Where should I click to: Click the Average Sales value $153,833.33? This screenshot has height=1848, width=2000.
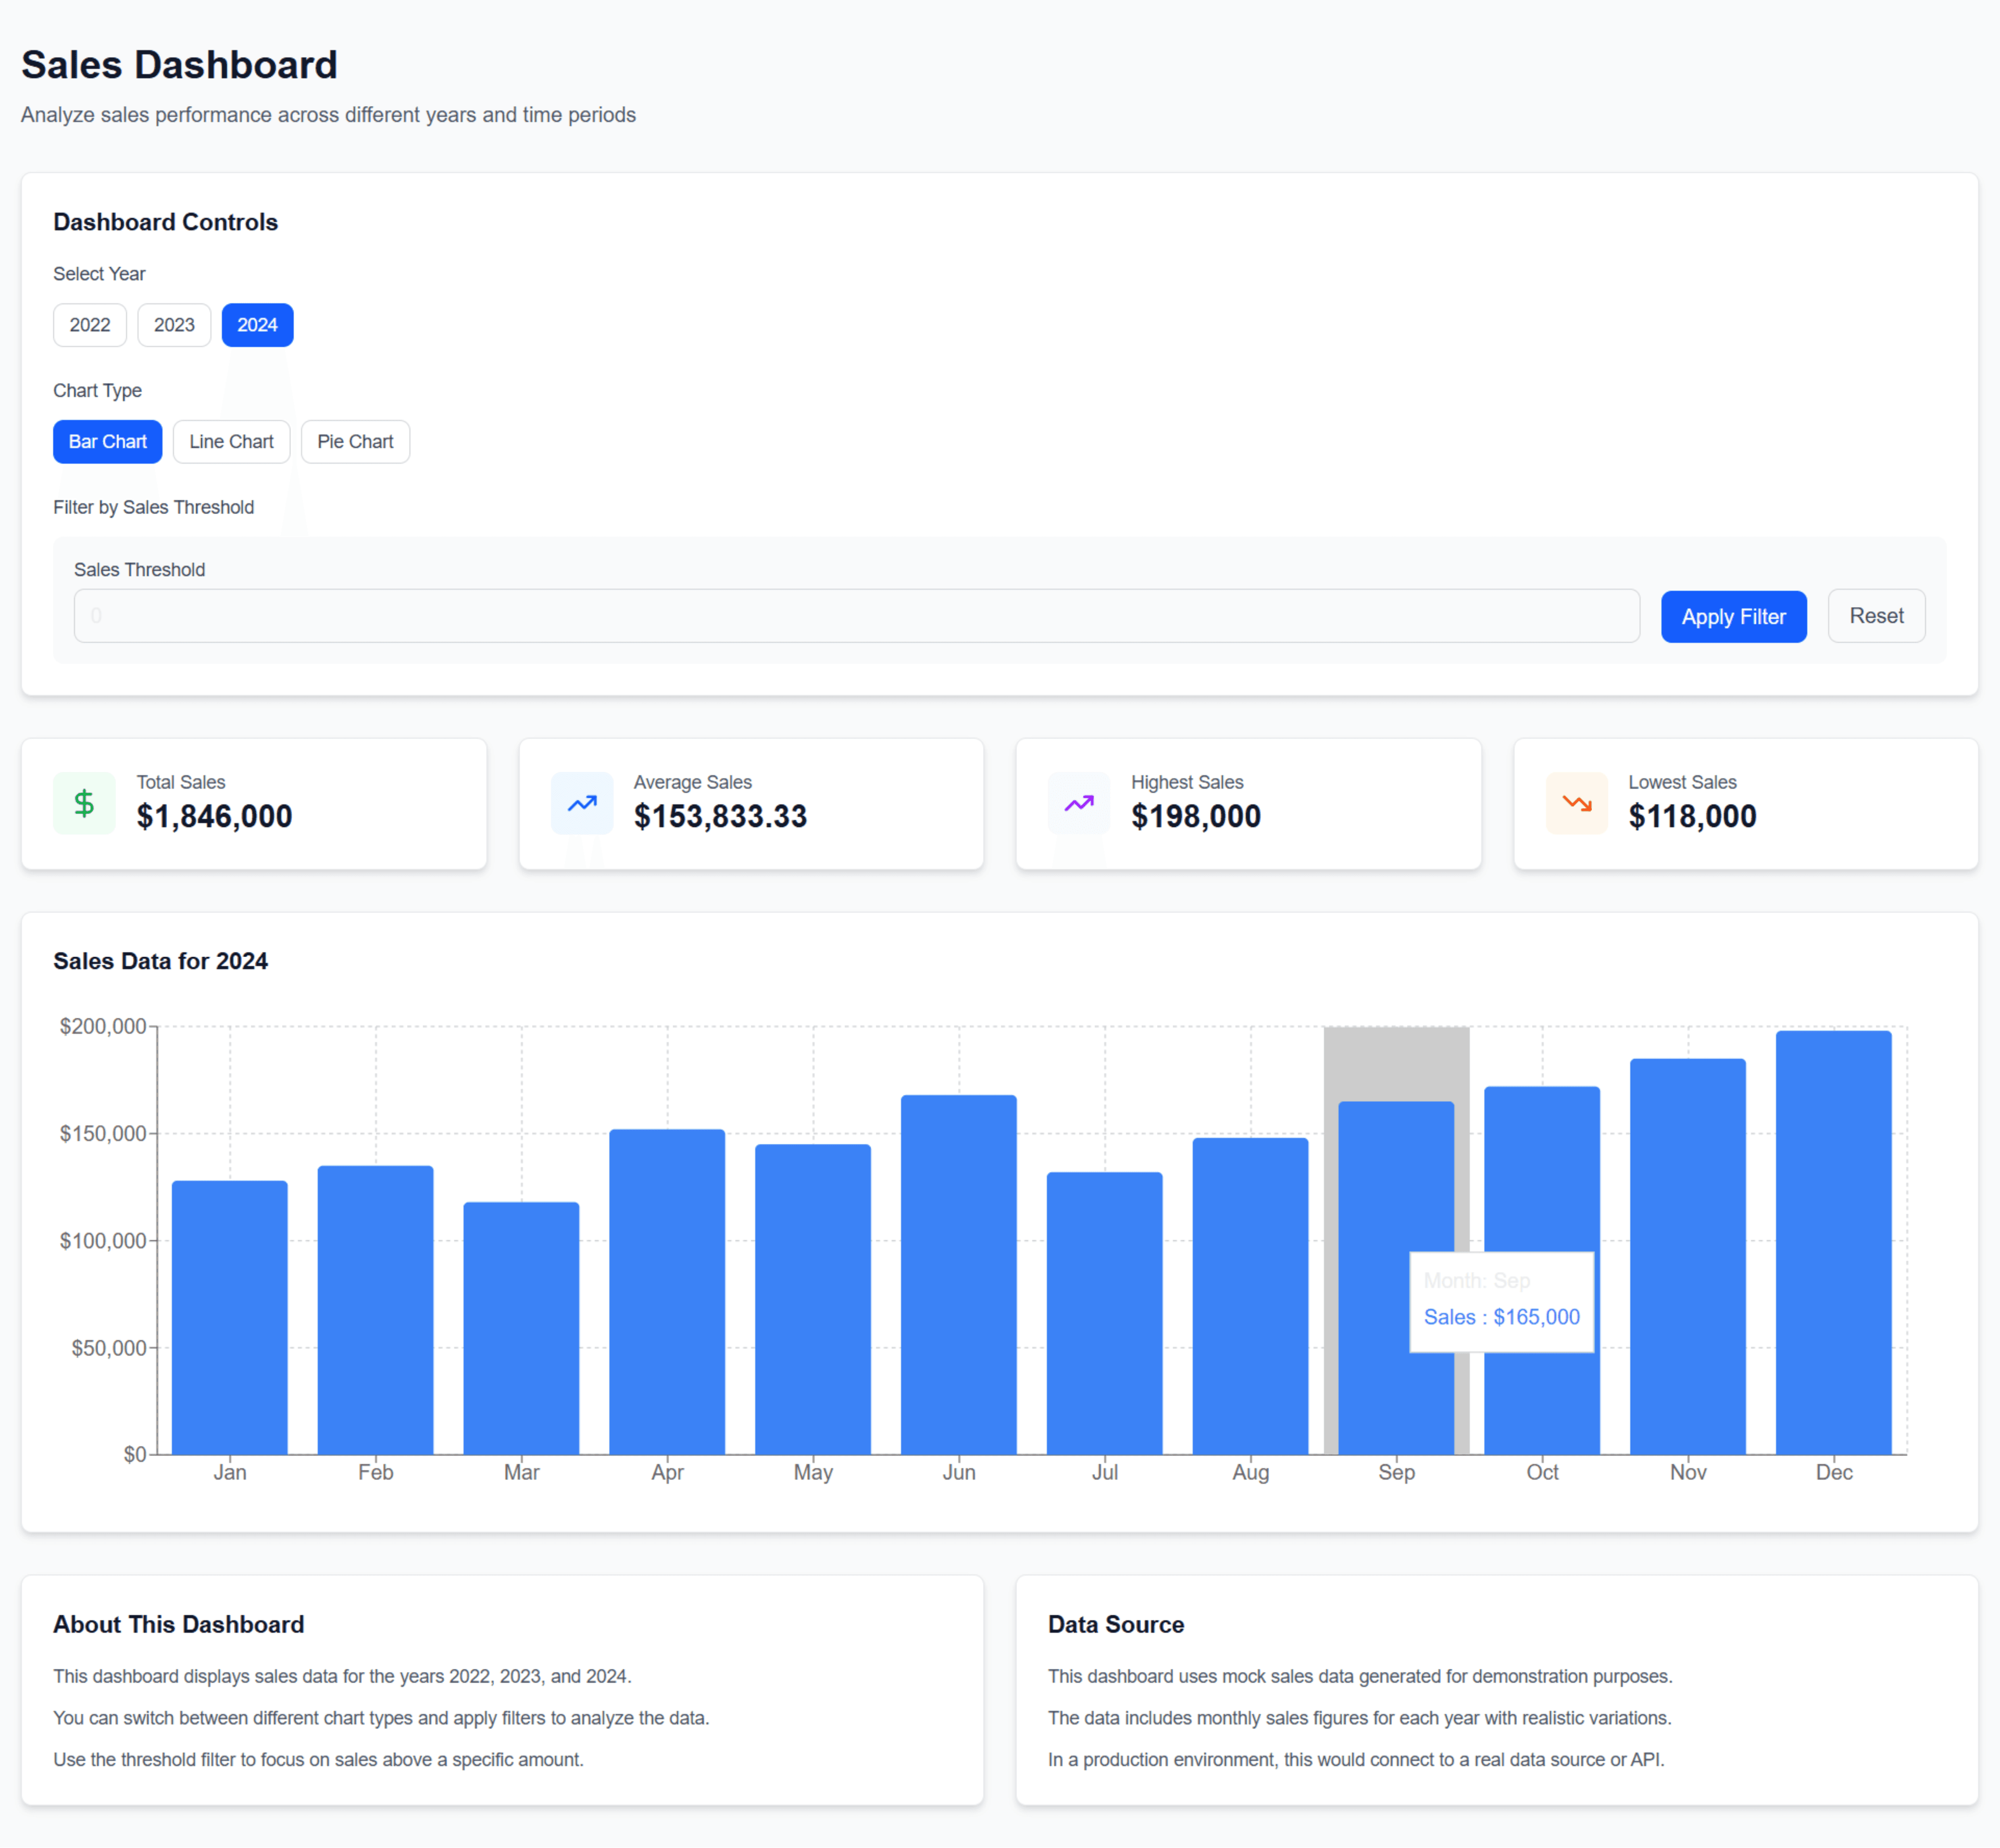(x=720, y=817)
